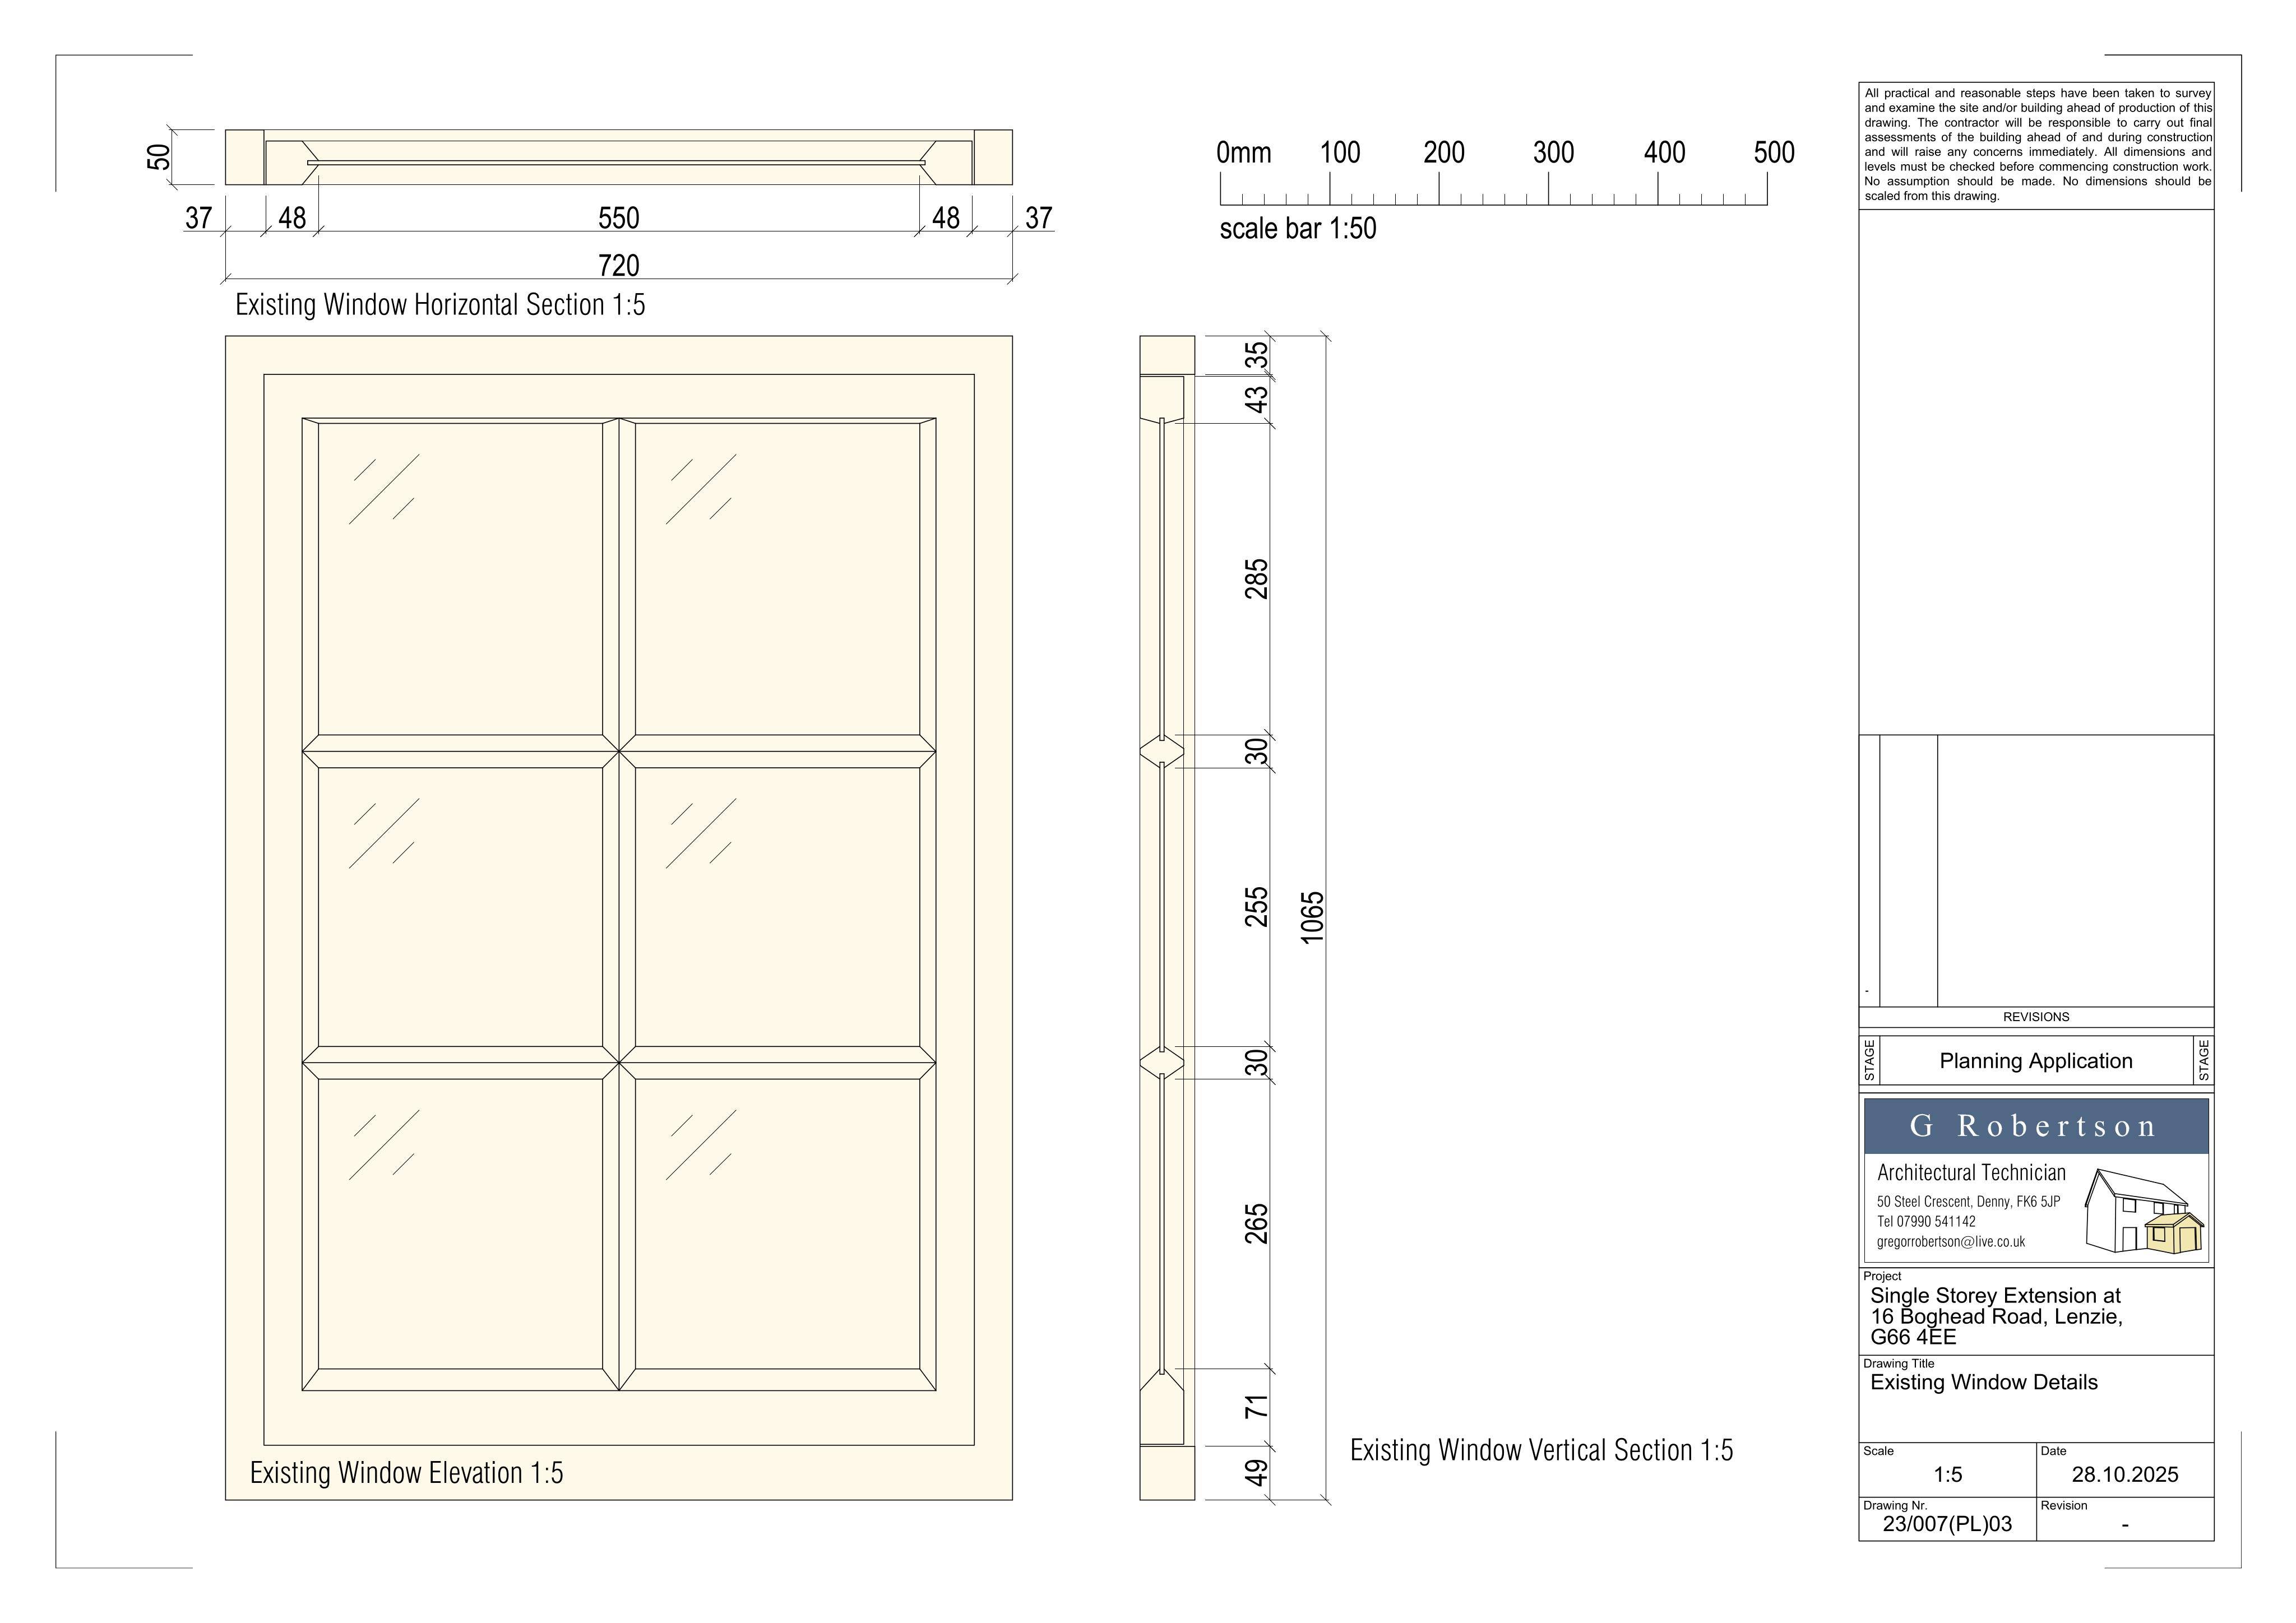Click the date value 28.10.2025

point(2124,1475)
